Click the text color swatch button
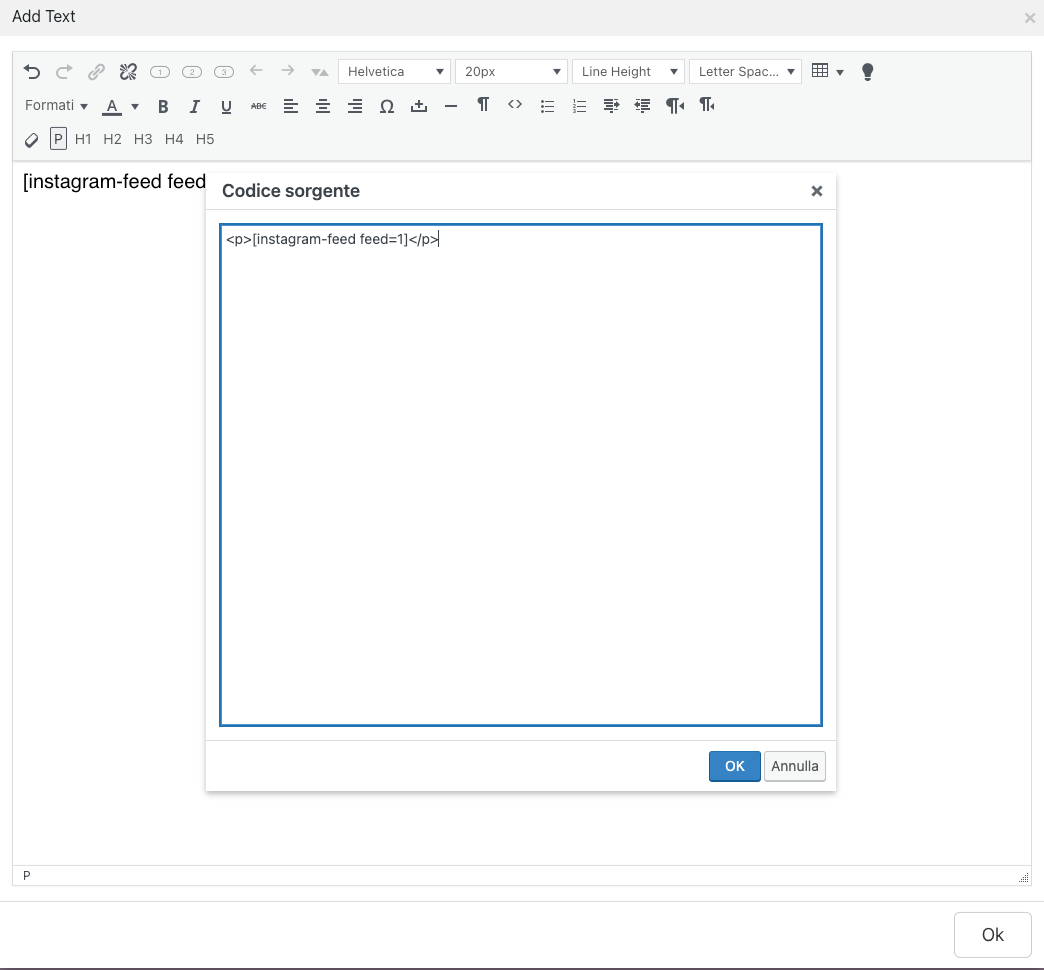Screen dimensions: 1044x970 coord(112,106)
